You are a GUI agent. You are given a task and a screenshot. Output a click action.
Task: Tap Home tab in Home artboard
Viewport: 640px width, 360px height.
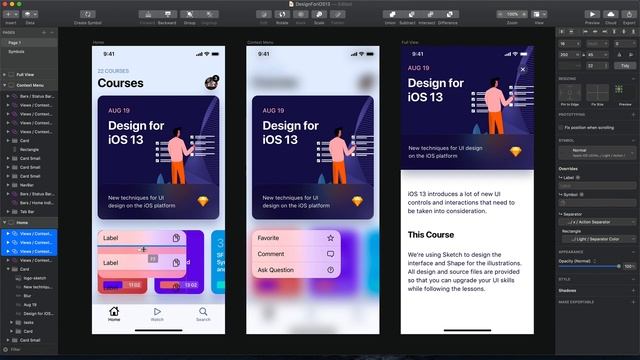click(x=114, y=314)
